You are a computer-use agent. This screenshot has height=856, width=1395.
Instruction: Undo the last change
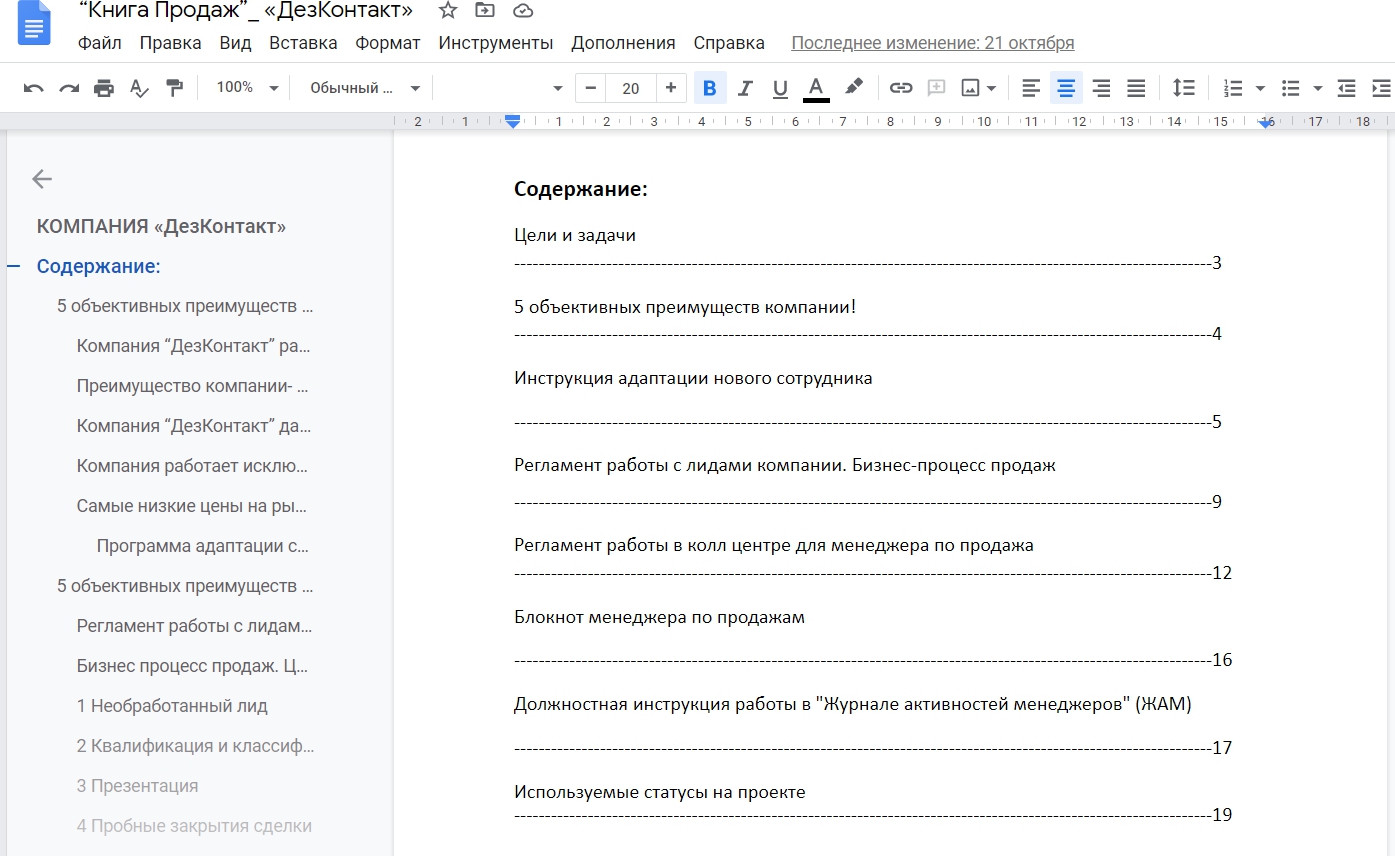point(33,88)
